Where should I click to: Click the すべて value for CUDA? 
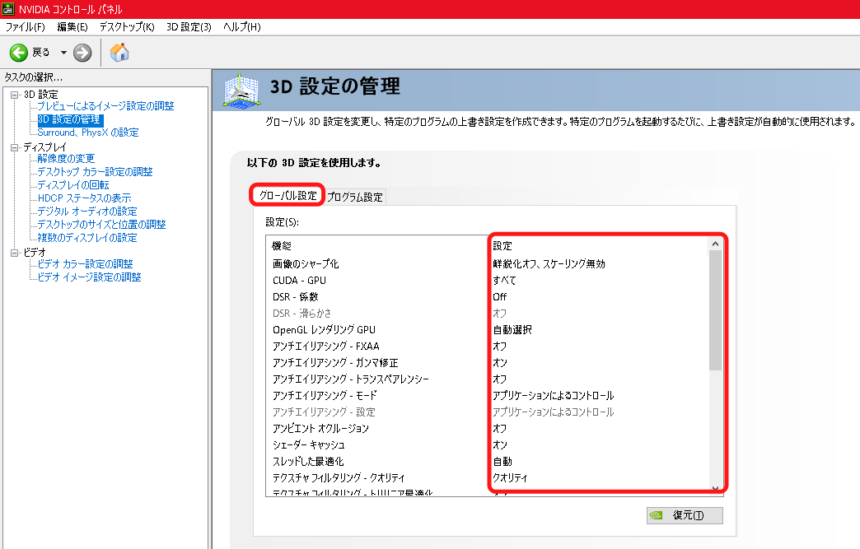(504, 280)
